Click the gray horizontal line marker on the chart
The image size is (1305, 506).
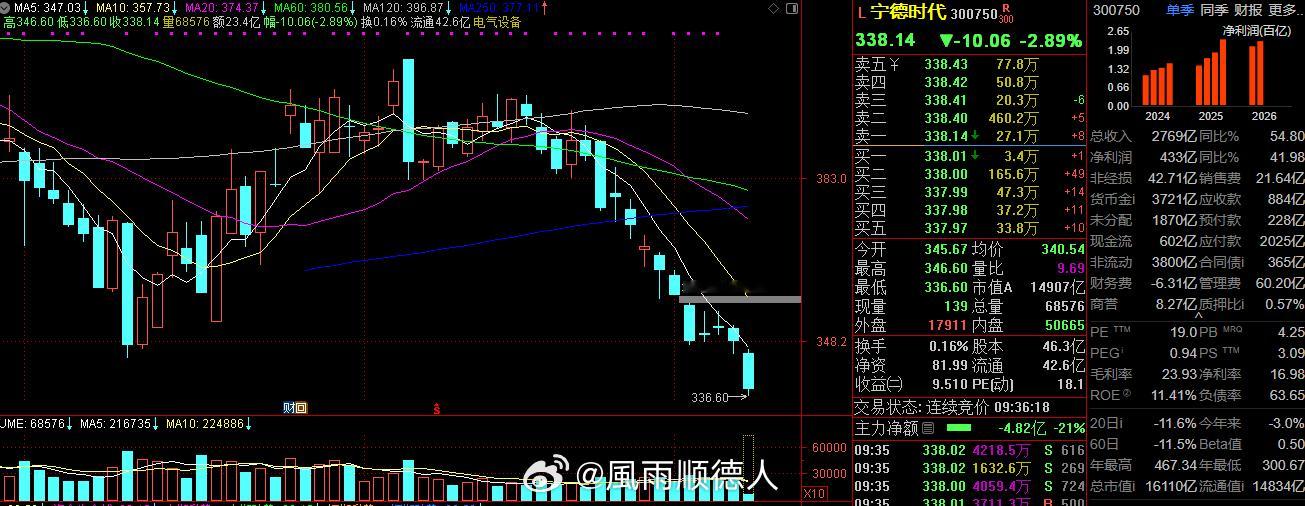click(x=740, y=298)
